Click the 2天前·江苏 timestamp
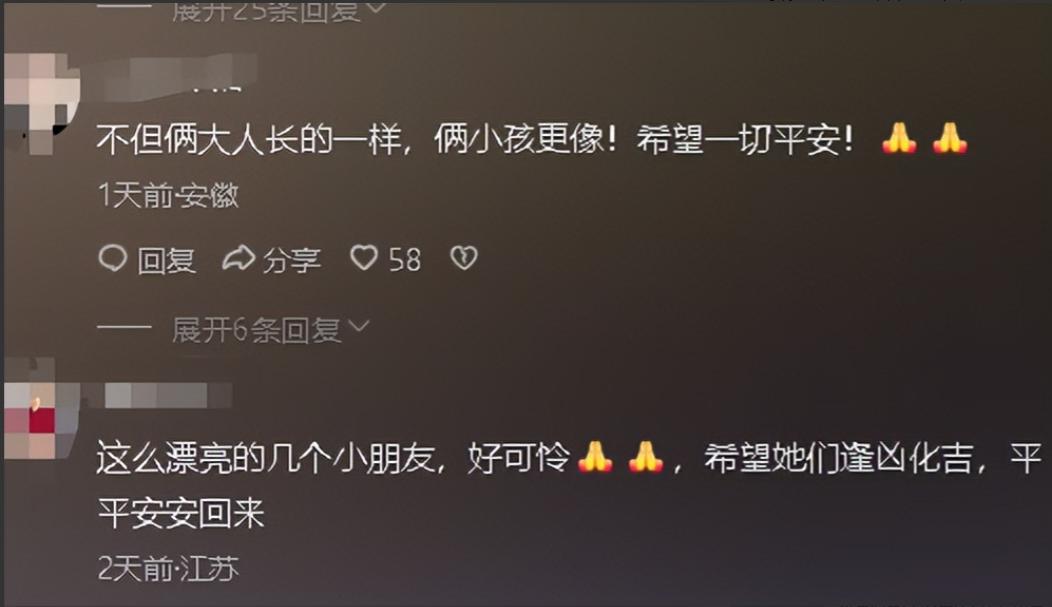 (168, 568)
